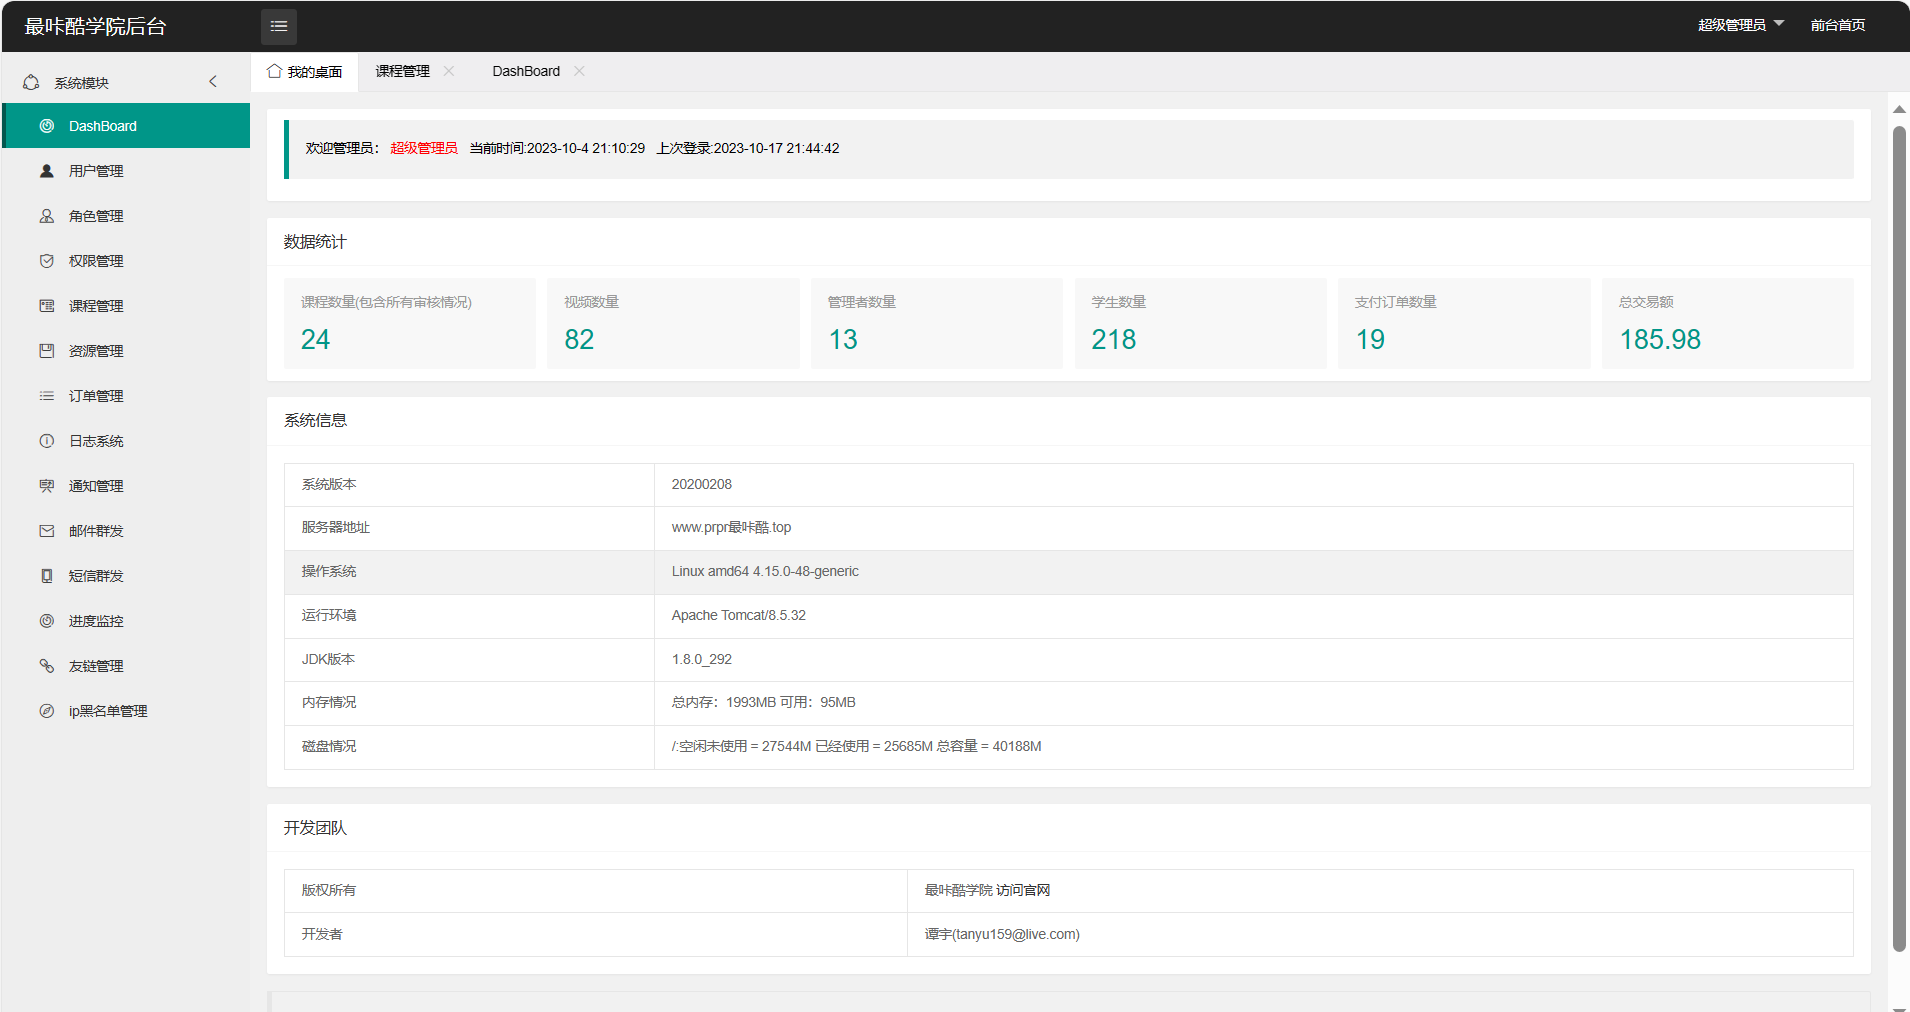Click the 订单管理 list icon
Image resolution: width=1910 pixels, height=1012 pixels.
[47, 396]
